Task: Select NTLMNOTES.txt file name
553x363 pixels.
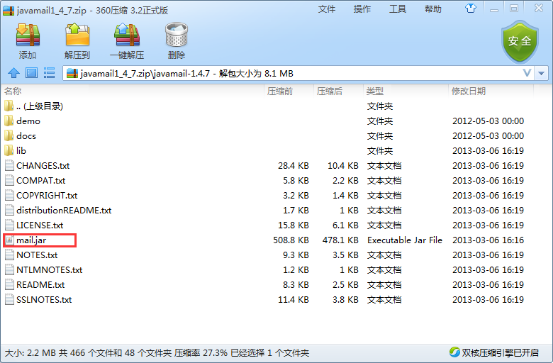Action: click(x=49, y=270)
